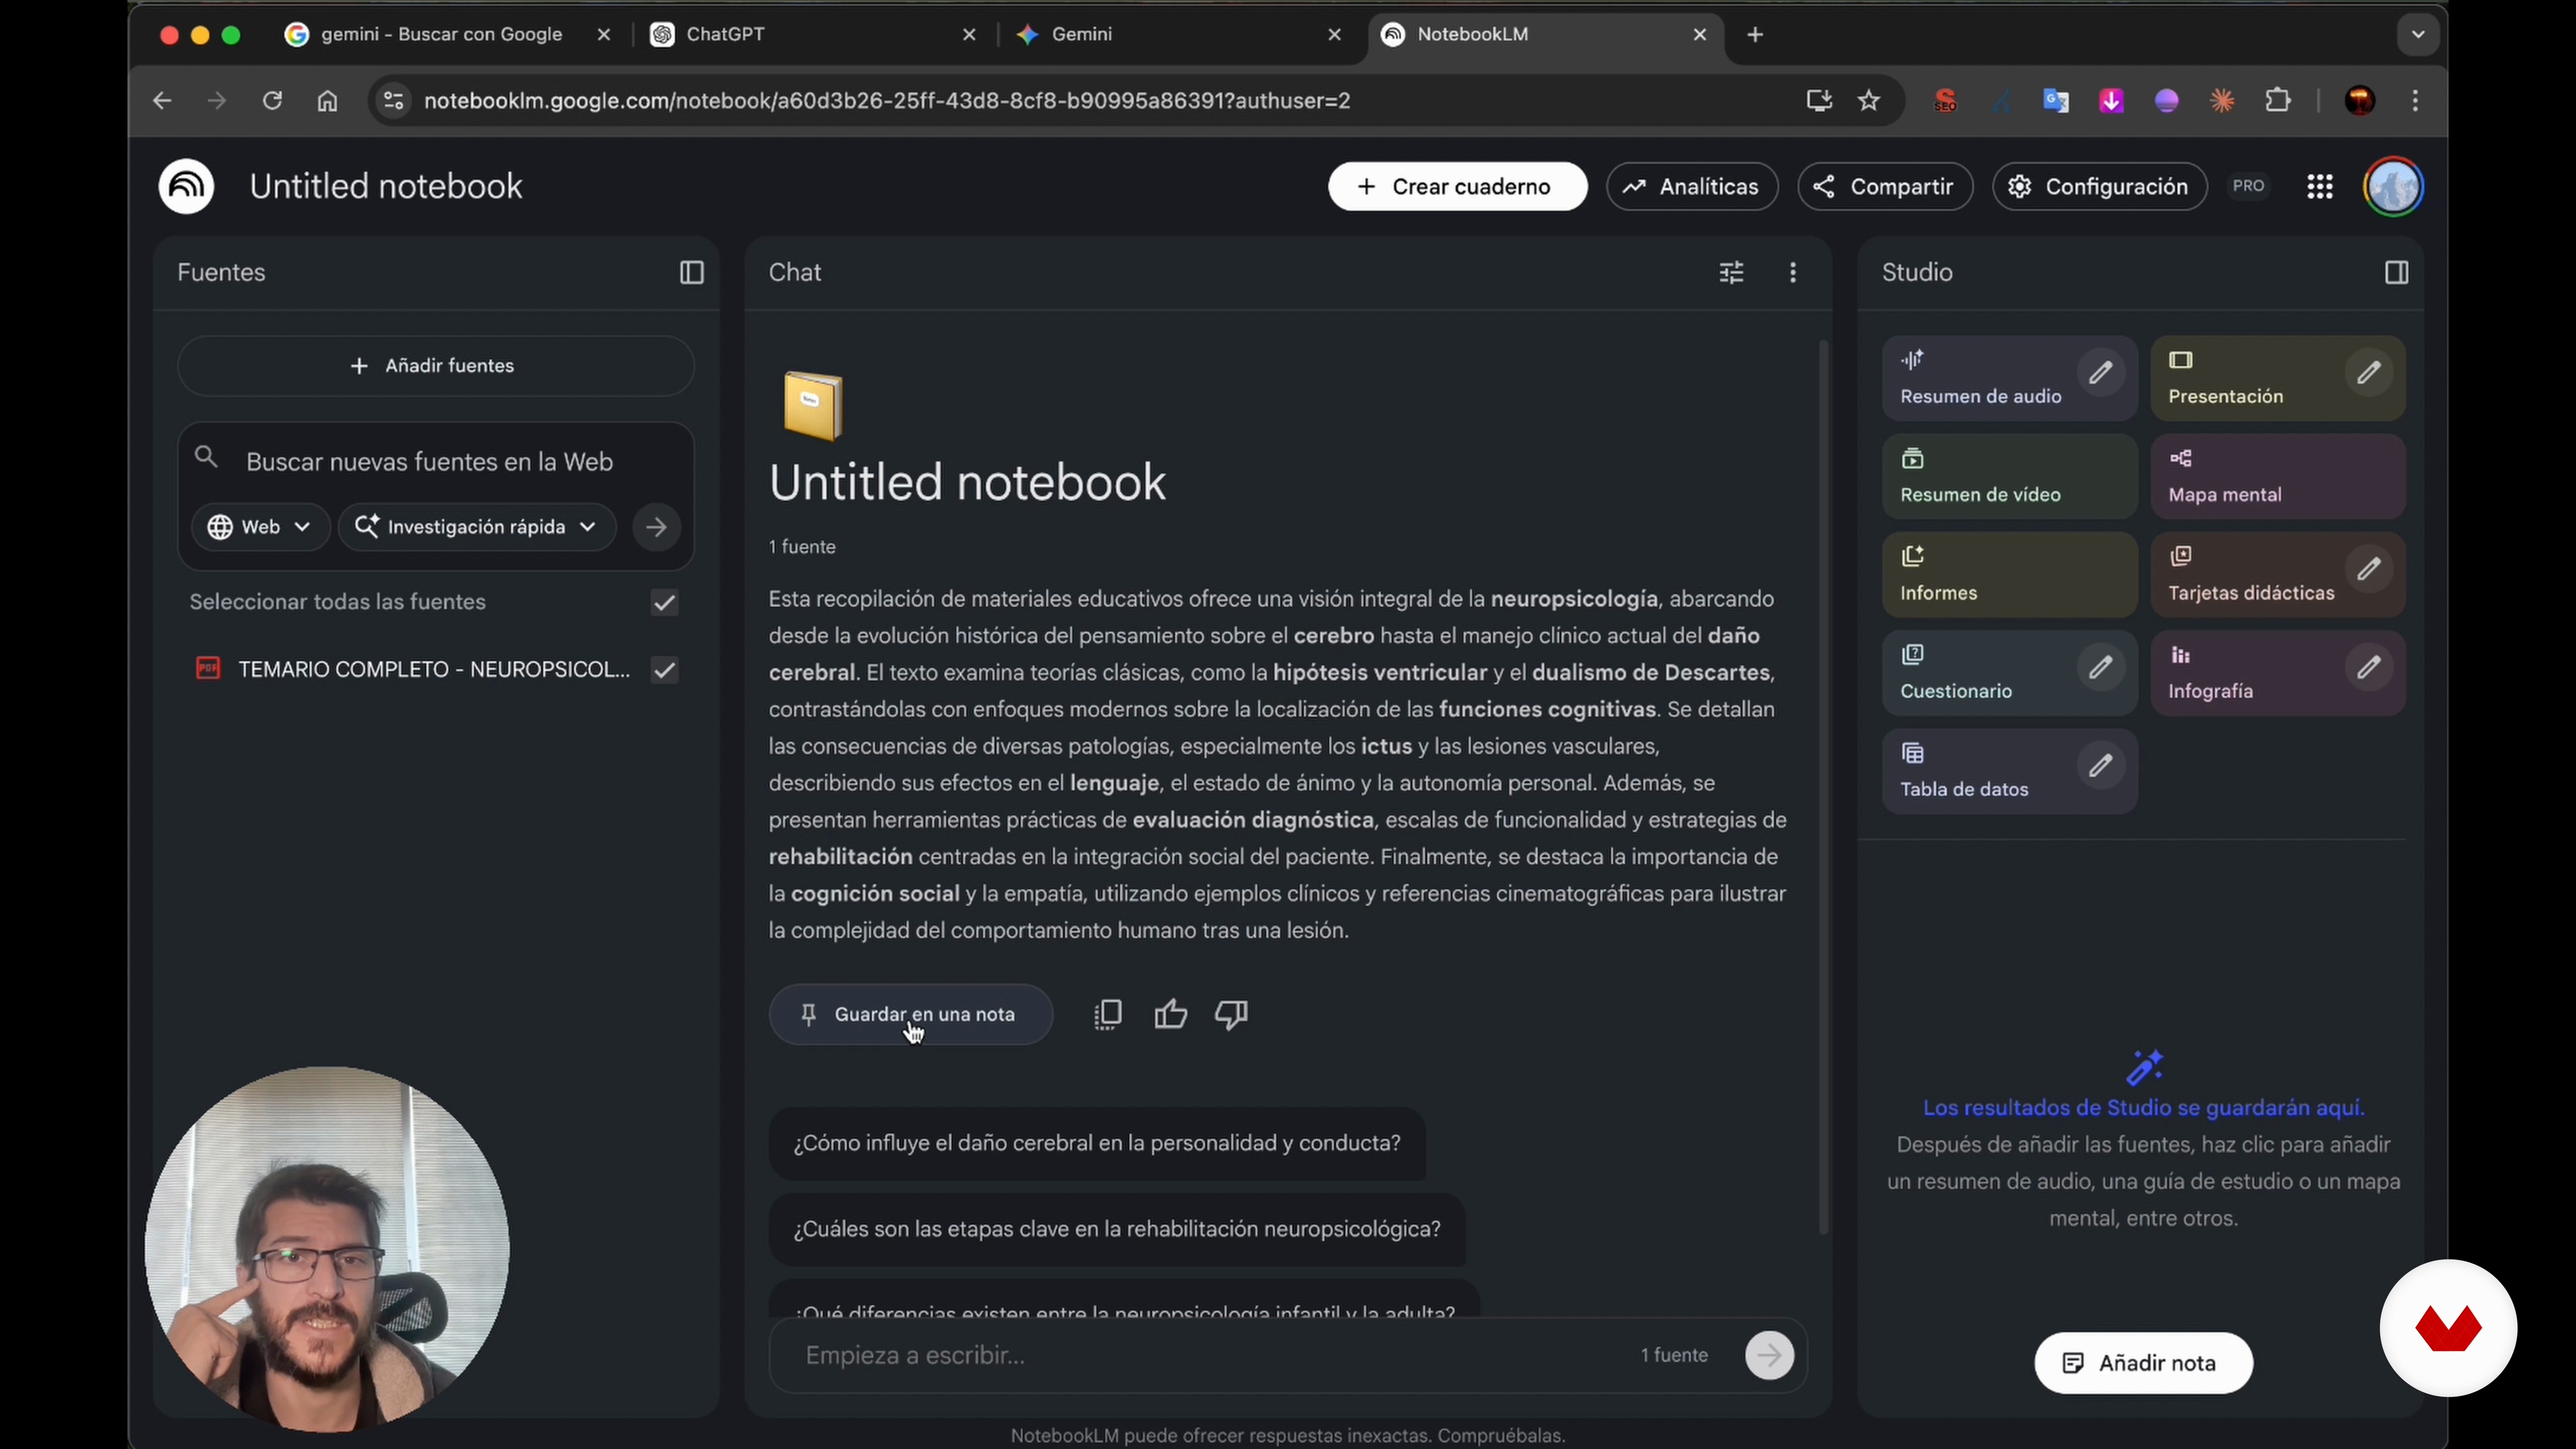Viewport: 2576px width, 1449px height.
Task: Give thumbs down to the summary
Action: 1231,1014
